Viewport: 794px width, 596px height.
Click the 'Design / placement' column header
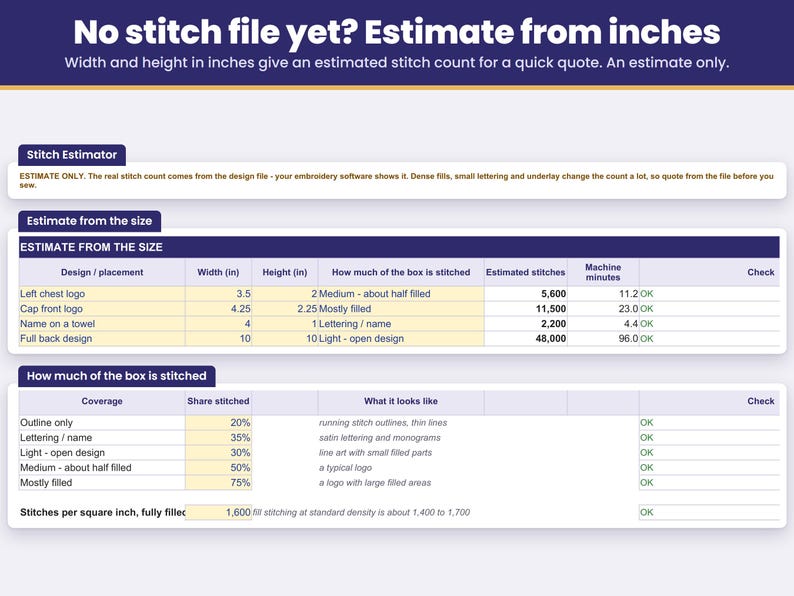[102, 272]
